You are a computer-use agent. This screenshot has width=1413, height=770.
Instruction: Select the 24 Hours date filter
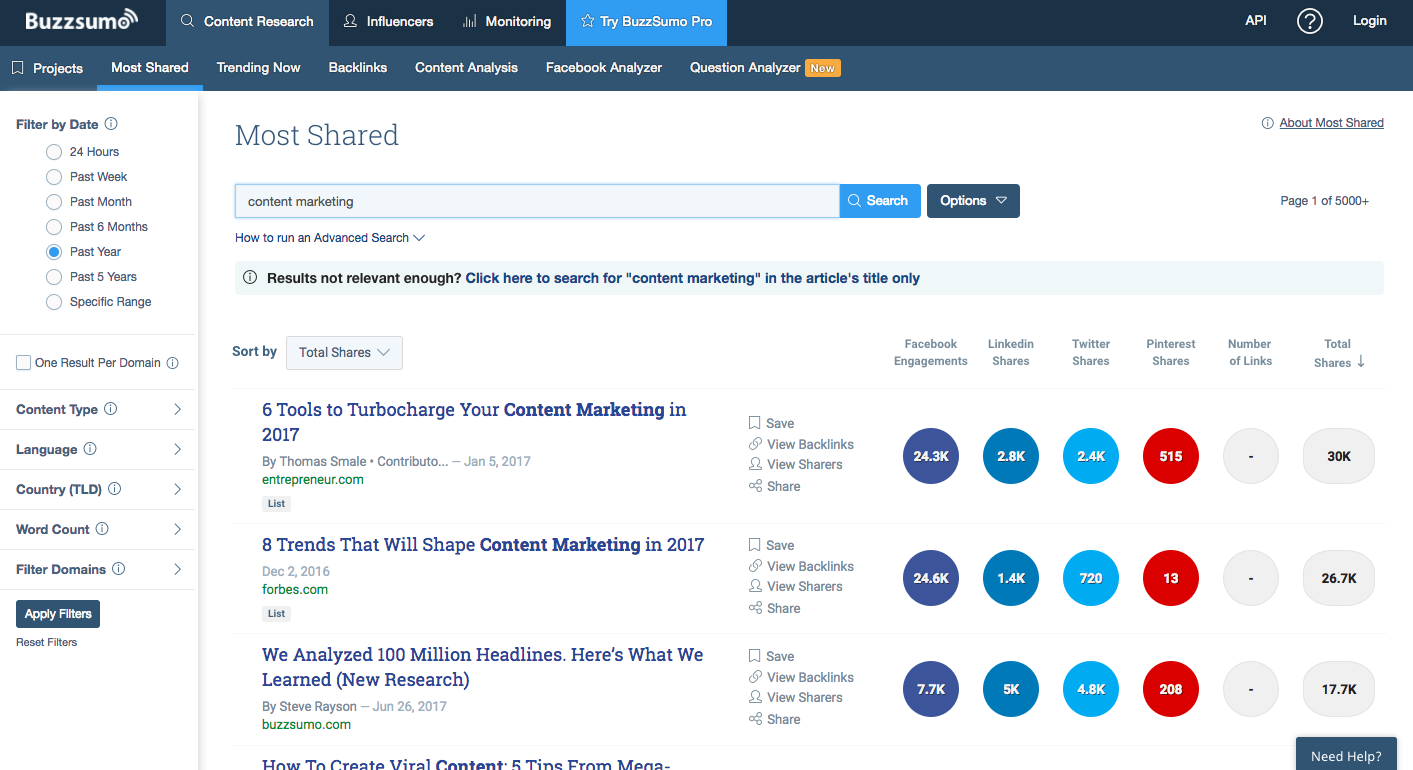coord(54,152)
